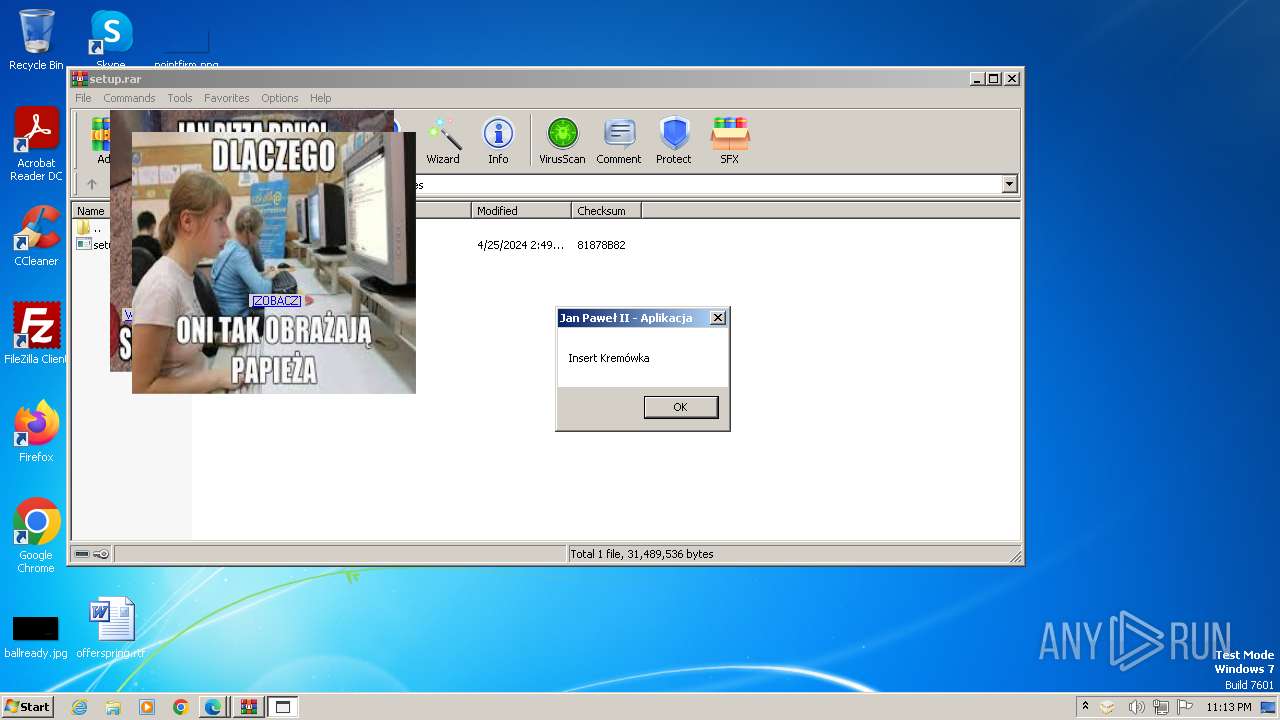Open Acrobat Reader DC shortcut
Viewport: 1280px width, 720px height.
36,144
